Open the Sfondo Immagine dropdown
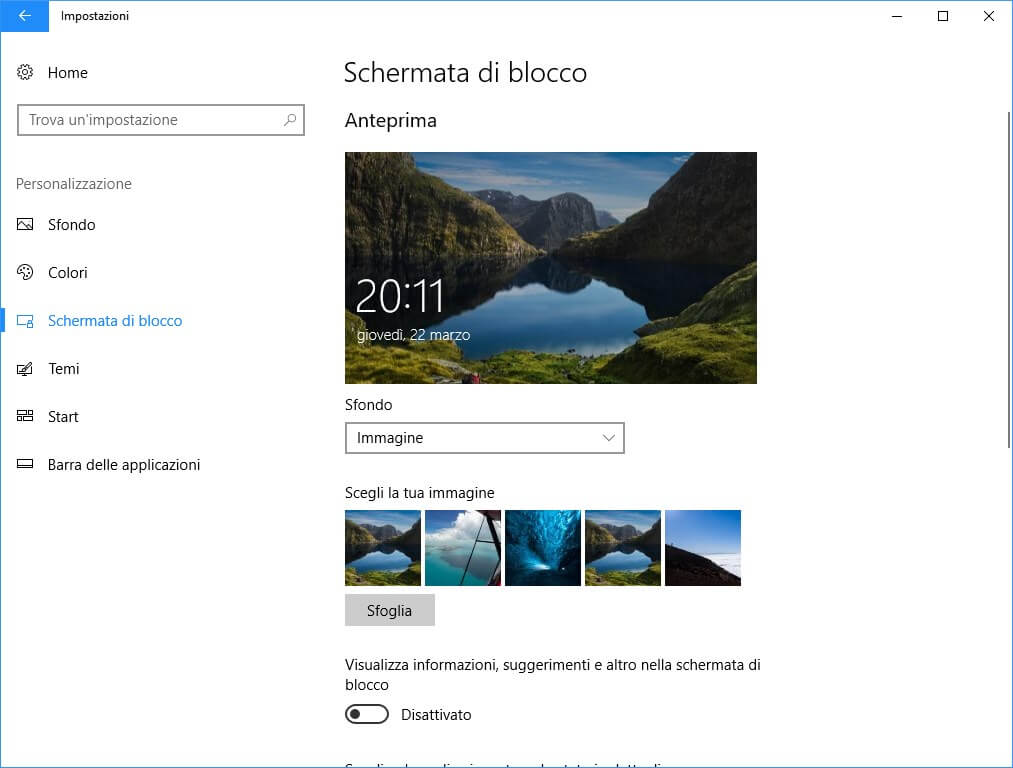The width and height of the screenshot is (1013, 768). pyautogui.click(x=484, y=438)
